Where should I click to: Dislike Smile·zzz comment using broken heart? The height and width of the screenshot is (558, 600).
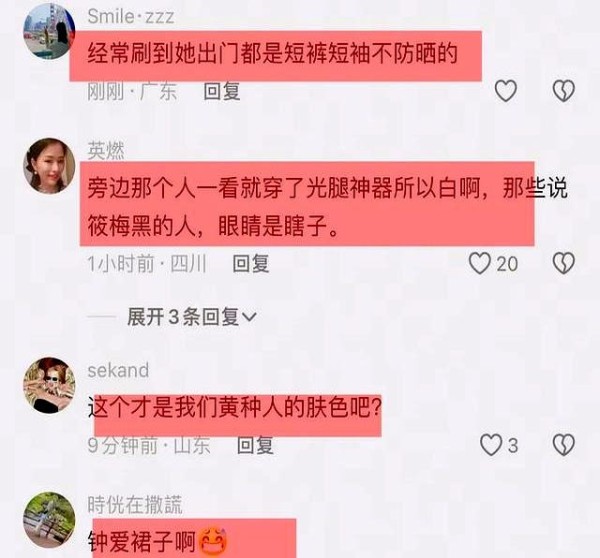coord(564,91)
